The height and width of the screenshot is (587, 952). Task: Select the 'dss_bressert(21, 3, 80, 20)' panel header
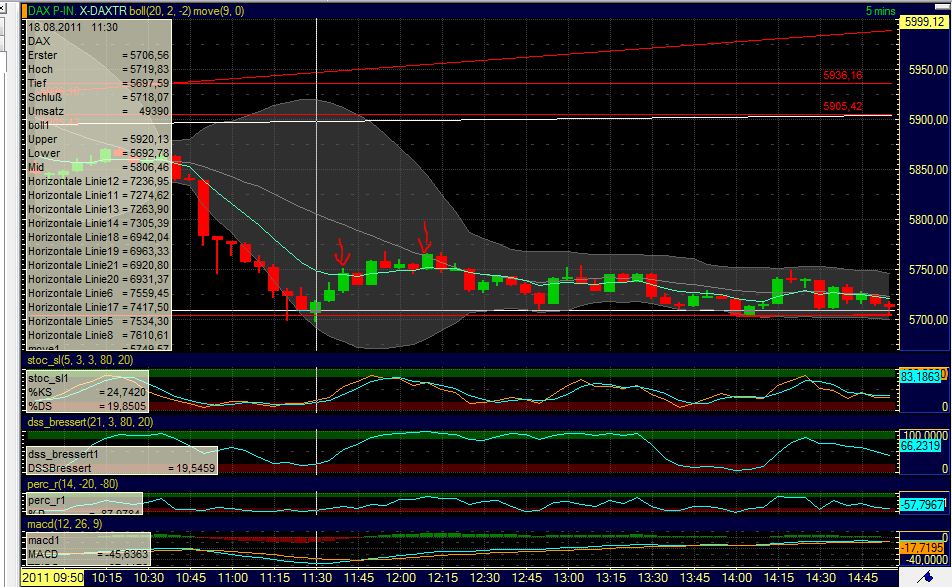click(90, 422)
